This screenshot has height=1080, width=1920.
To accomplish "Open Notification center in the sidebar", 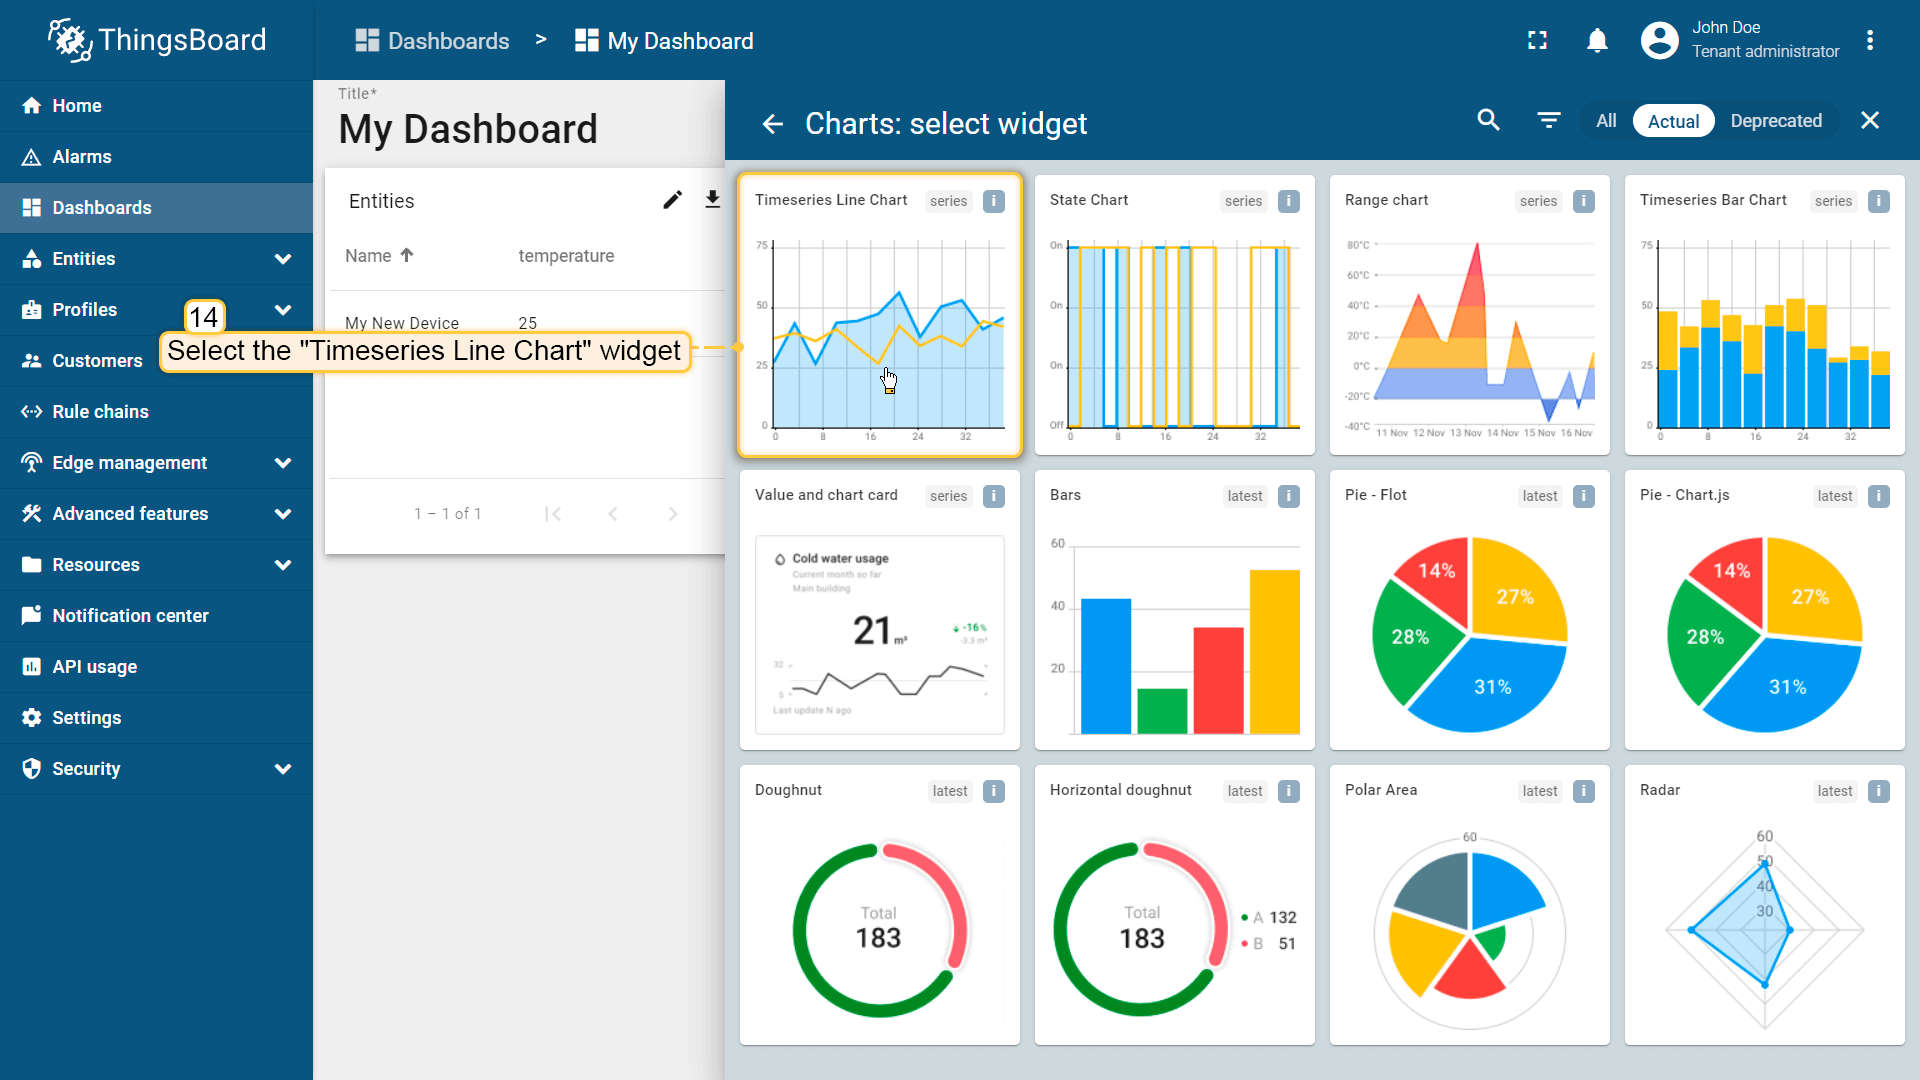I will click(x=156, y=616).
